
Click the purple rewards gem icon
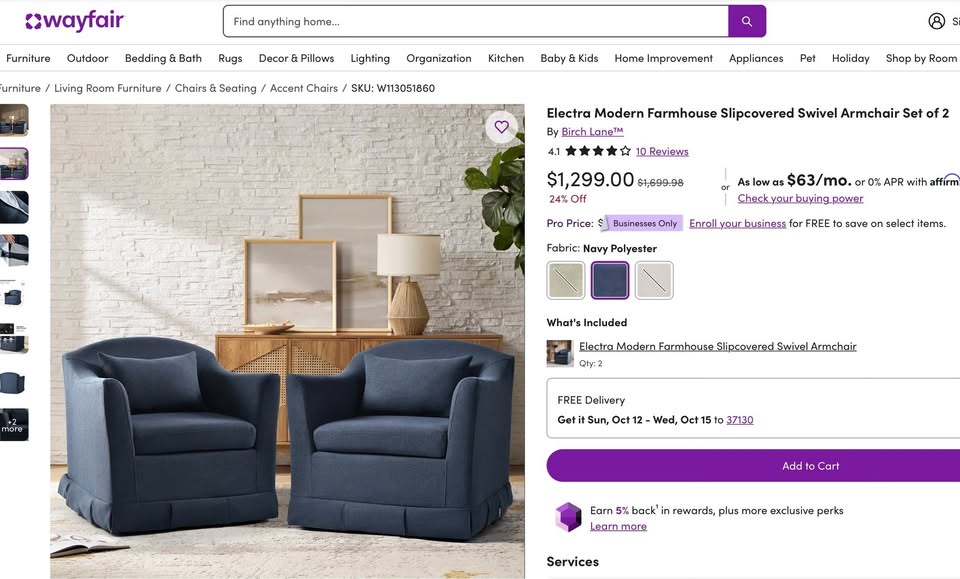[568, 517]
